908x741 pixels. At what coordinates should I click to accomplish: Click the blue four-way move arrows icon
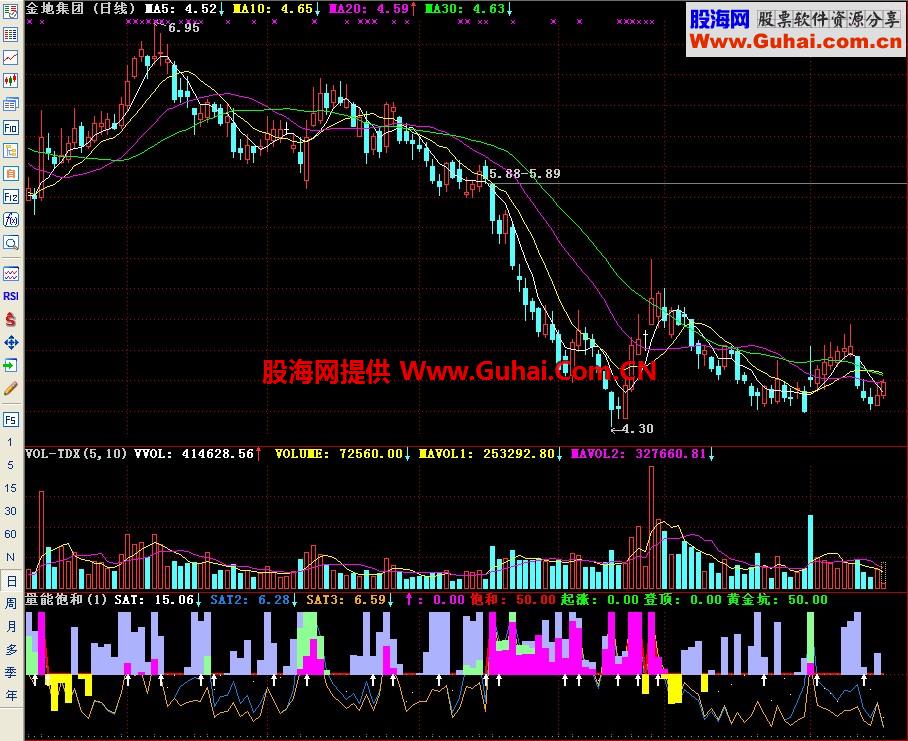tap(10, 342)
